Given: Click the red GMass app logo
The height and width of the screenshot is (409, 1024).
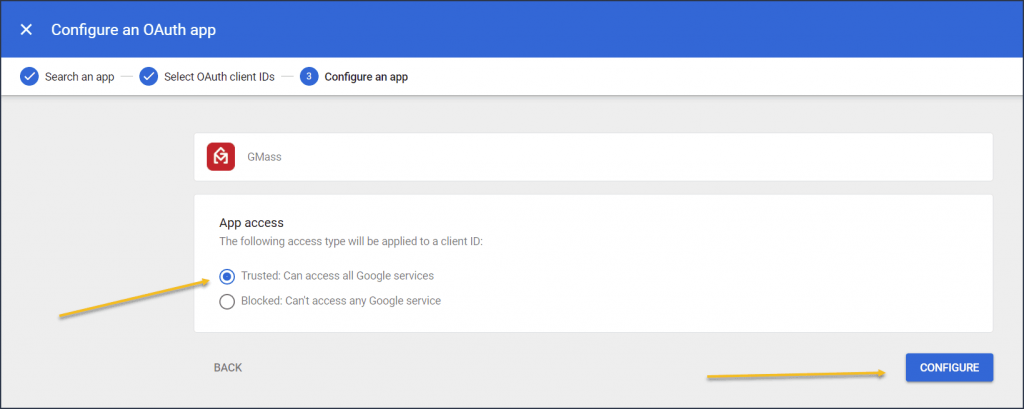Looking at the screenshot, I should point(221,157).
